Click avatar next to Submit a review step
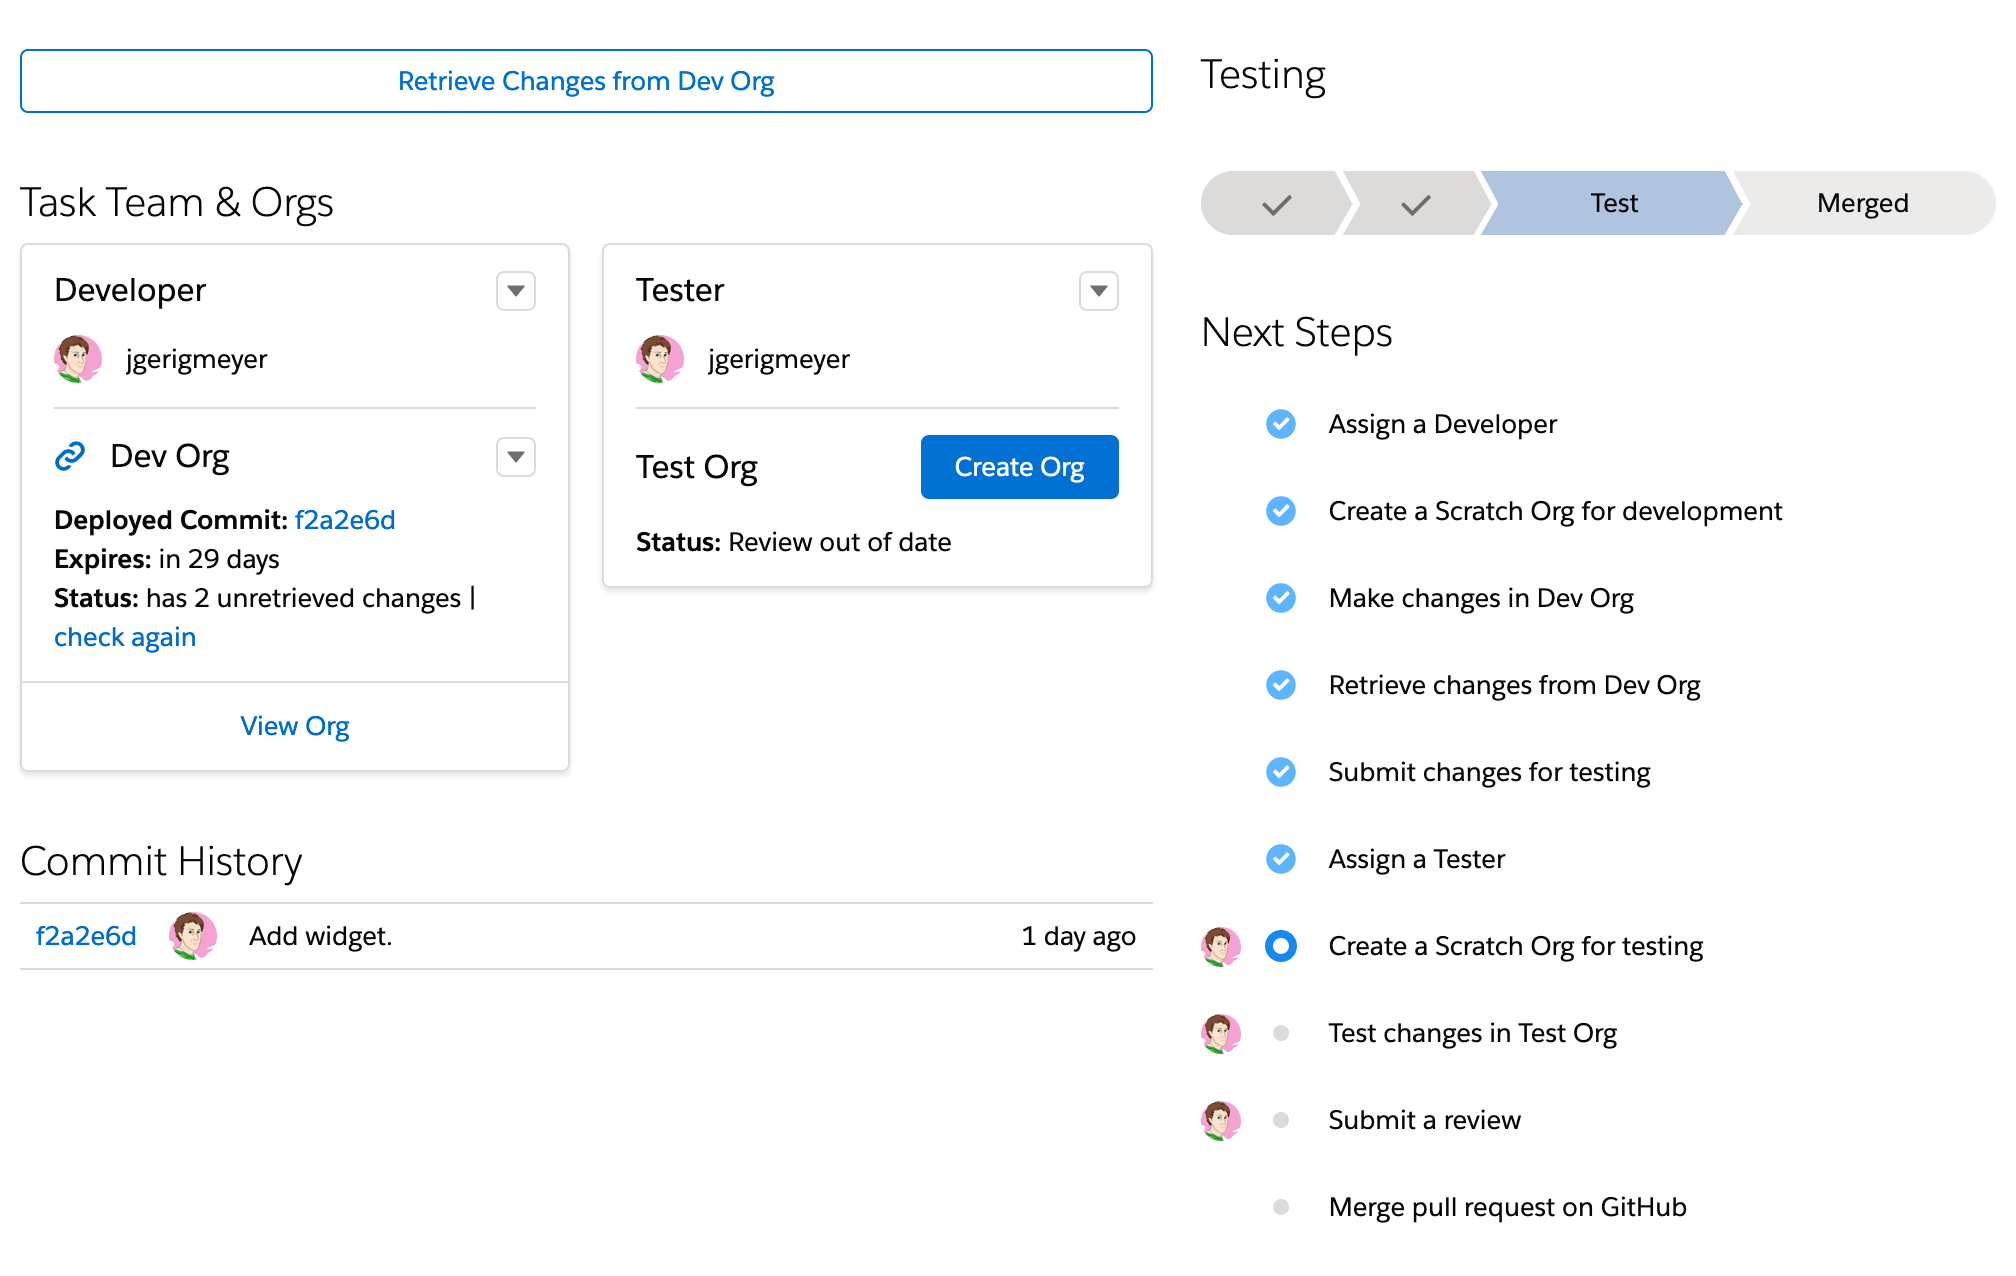 pos(1221,1120)
